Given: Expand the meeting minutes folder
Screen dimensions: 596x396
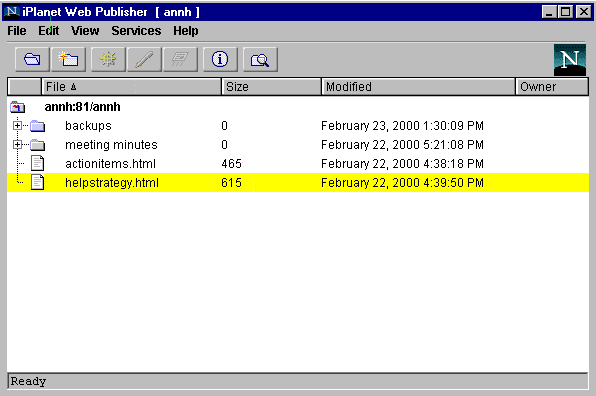Looking at the screenshot, I should (x=17, y=144).
